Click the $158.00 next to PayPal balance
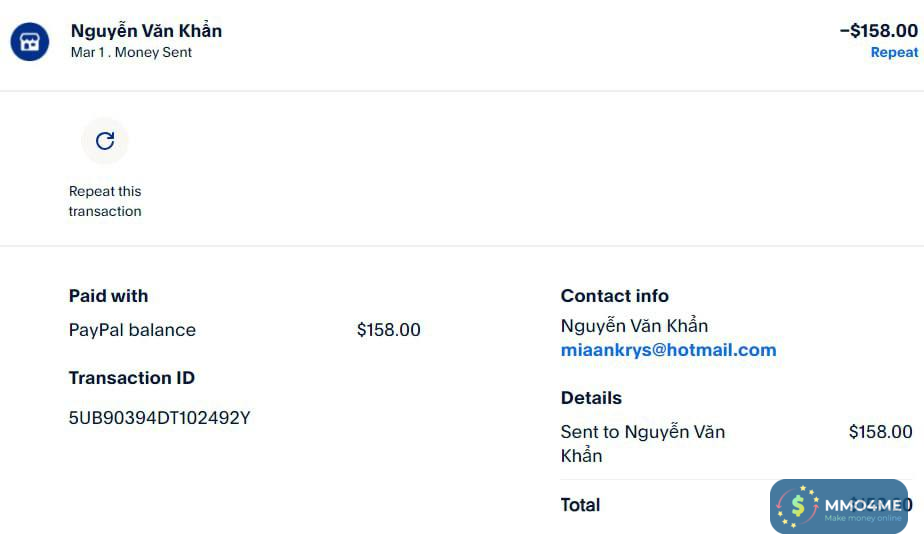 [388, 330]
